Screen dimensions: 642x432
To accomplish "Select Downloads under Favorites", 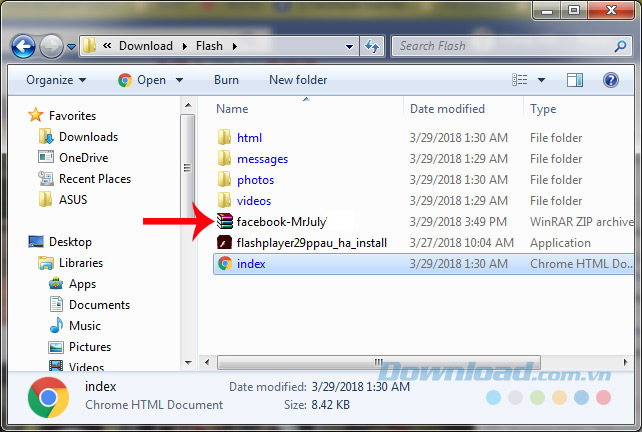I will click(x=88, y=137).
